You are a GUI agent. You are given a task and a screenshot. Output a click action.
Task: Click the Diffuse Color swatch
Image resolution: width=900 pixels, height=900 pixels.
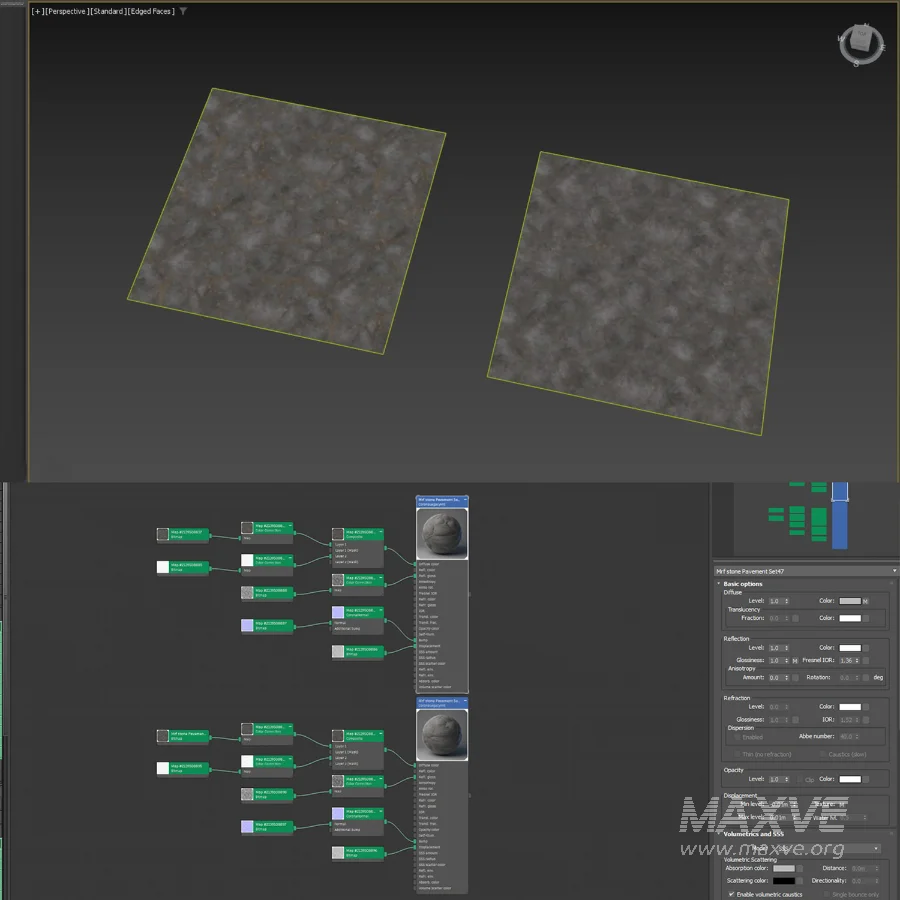point(849,601)
